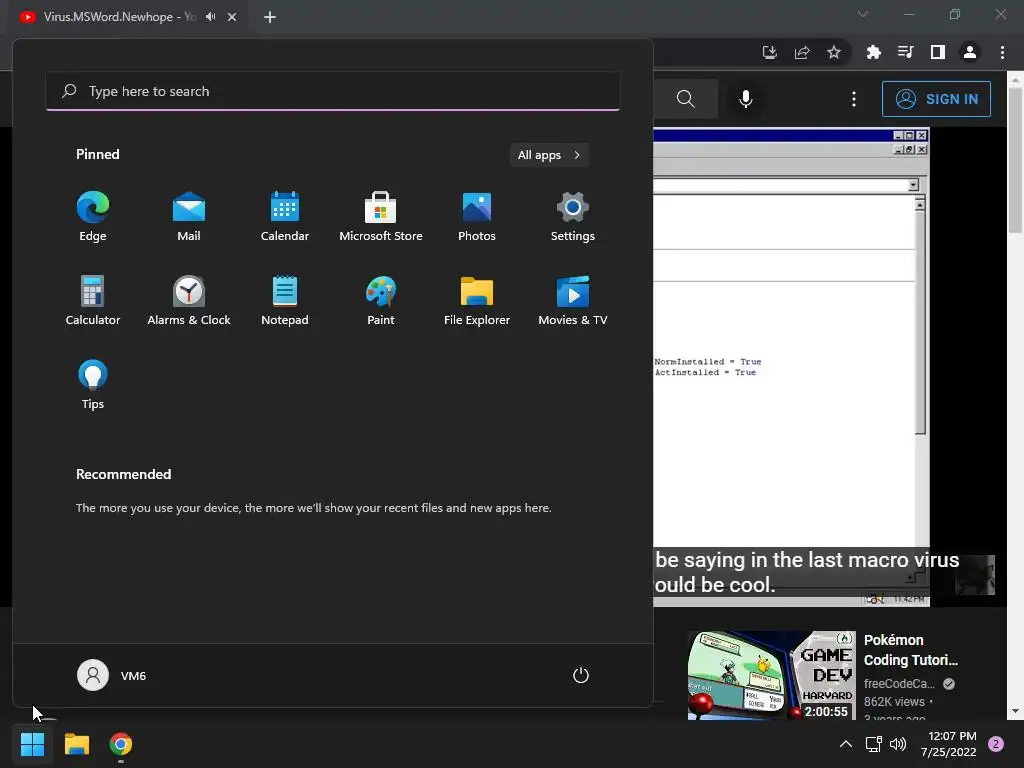
Task: Open Chrome extensions puzzle icon
Action: (x=873, y=52)
